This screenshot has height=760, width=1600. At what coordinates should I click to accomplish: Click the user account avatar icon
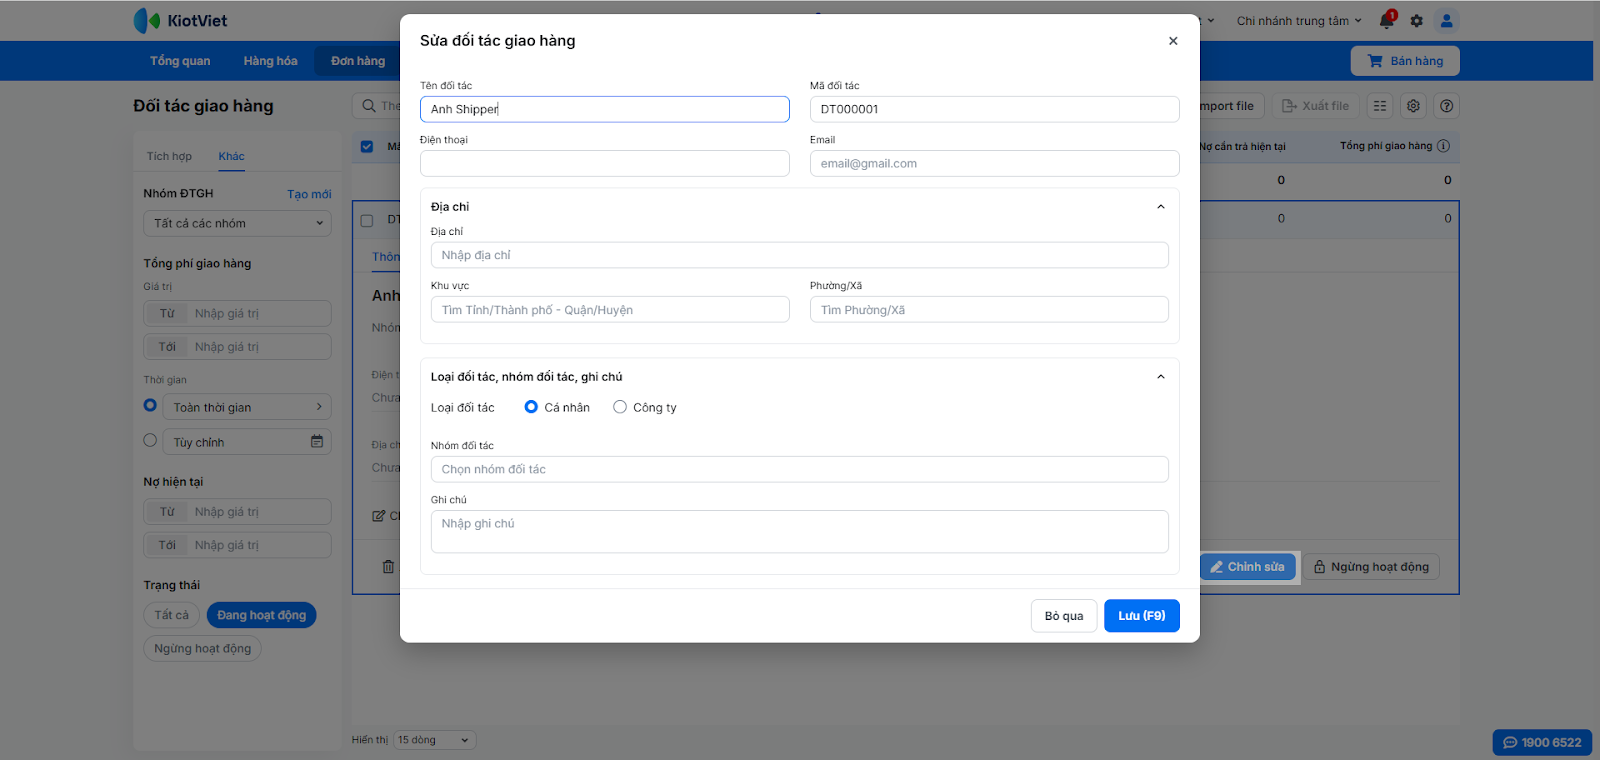[x=1446, y=21]
